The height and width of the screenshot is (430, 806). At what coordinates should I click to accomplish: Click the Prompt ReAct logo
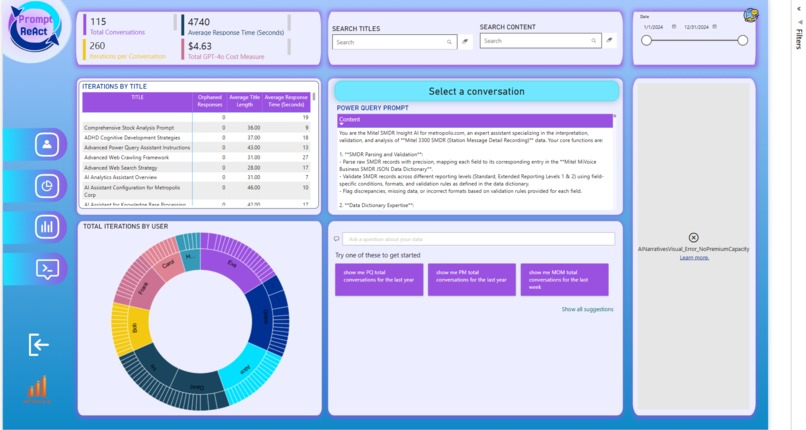[x=35, y=27]
